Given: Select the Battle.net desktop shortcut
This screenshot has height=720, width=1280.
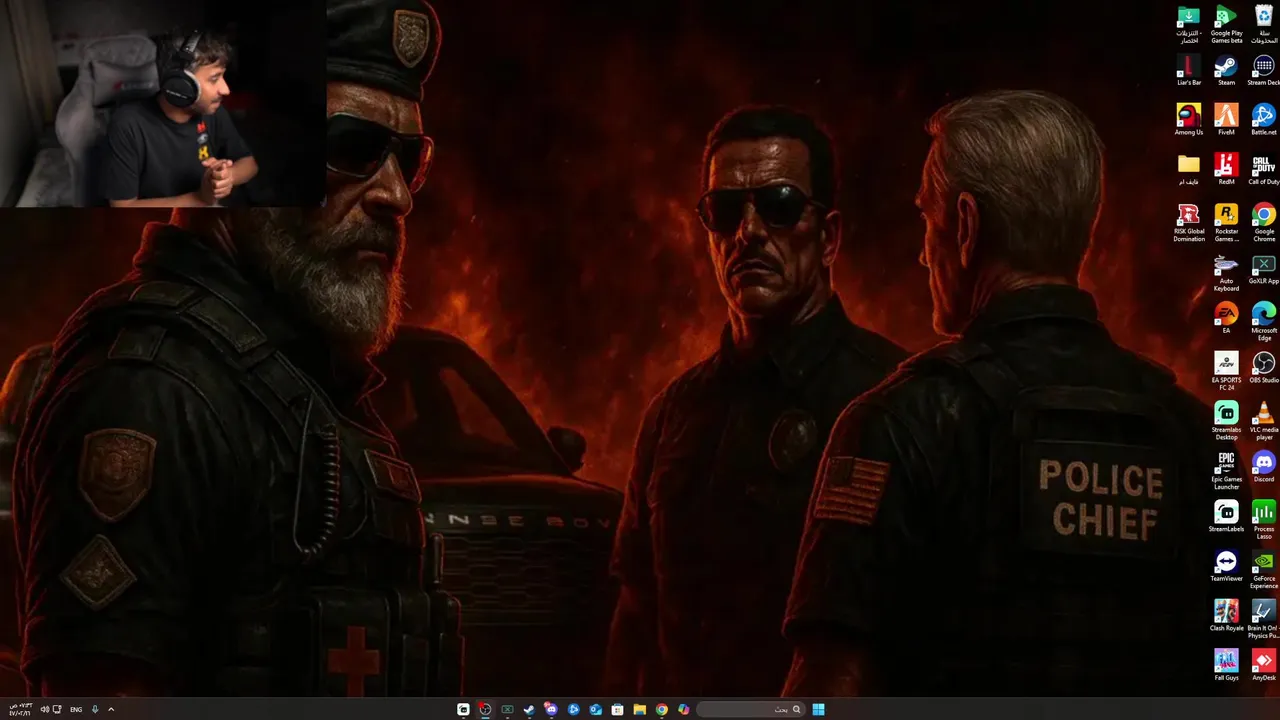Looking at the screenshot, I should click(x=1264, y=120).
